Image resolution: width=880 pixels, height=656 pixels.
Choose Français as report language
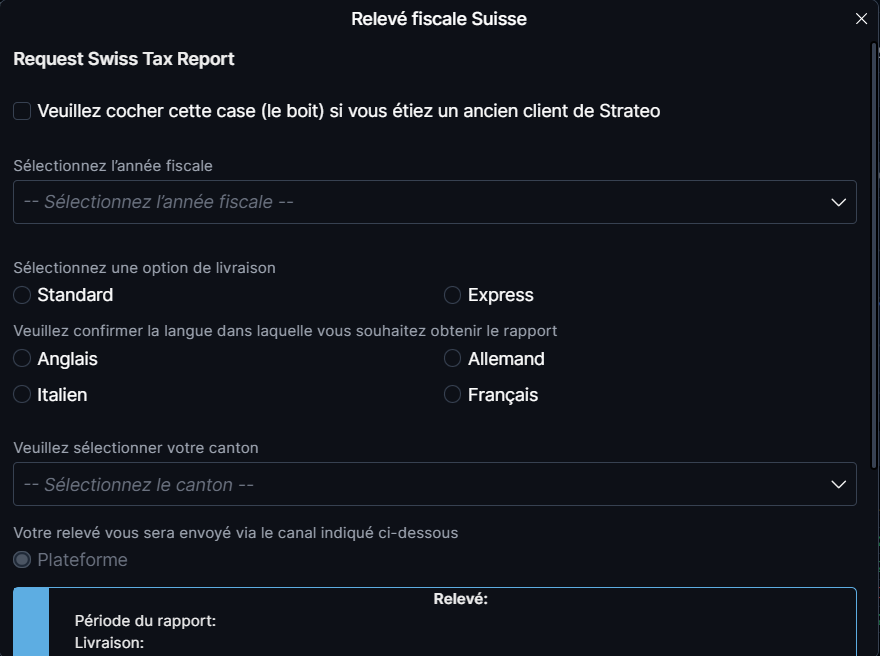(x=452, y=395)
